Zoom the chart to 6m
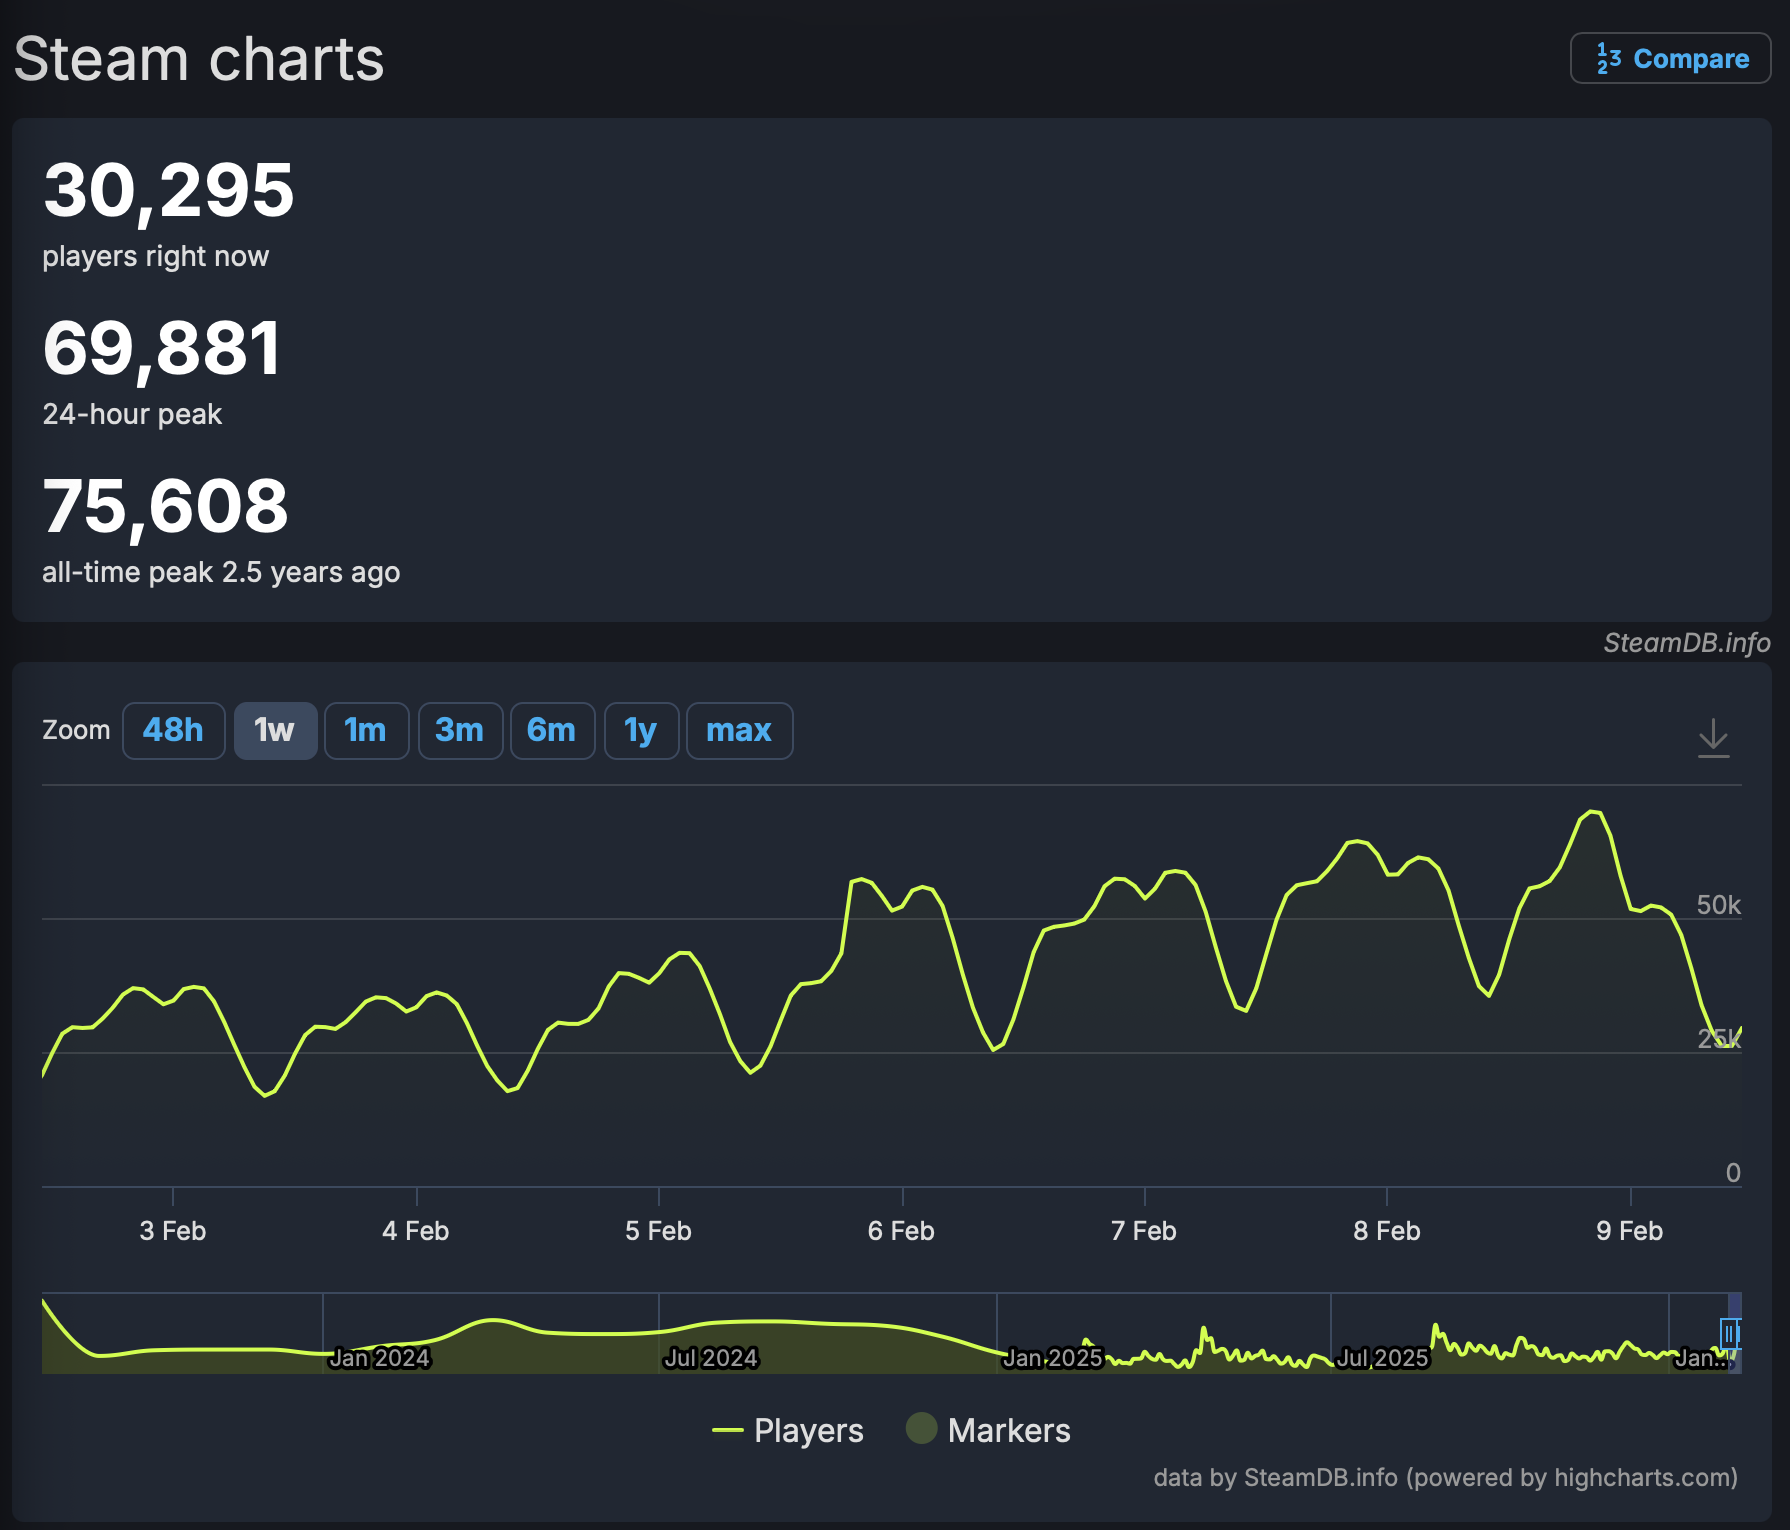Image resolution: width=1790 pixels, height=1530 pixels. (x=552, y=731)
